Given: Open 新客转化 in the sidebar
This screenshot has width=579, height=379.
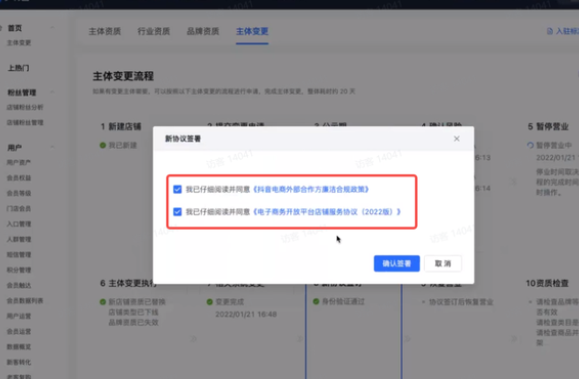Looking at the screenshot, I should pos(19,362).
